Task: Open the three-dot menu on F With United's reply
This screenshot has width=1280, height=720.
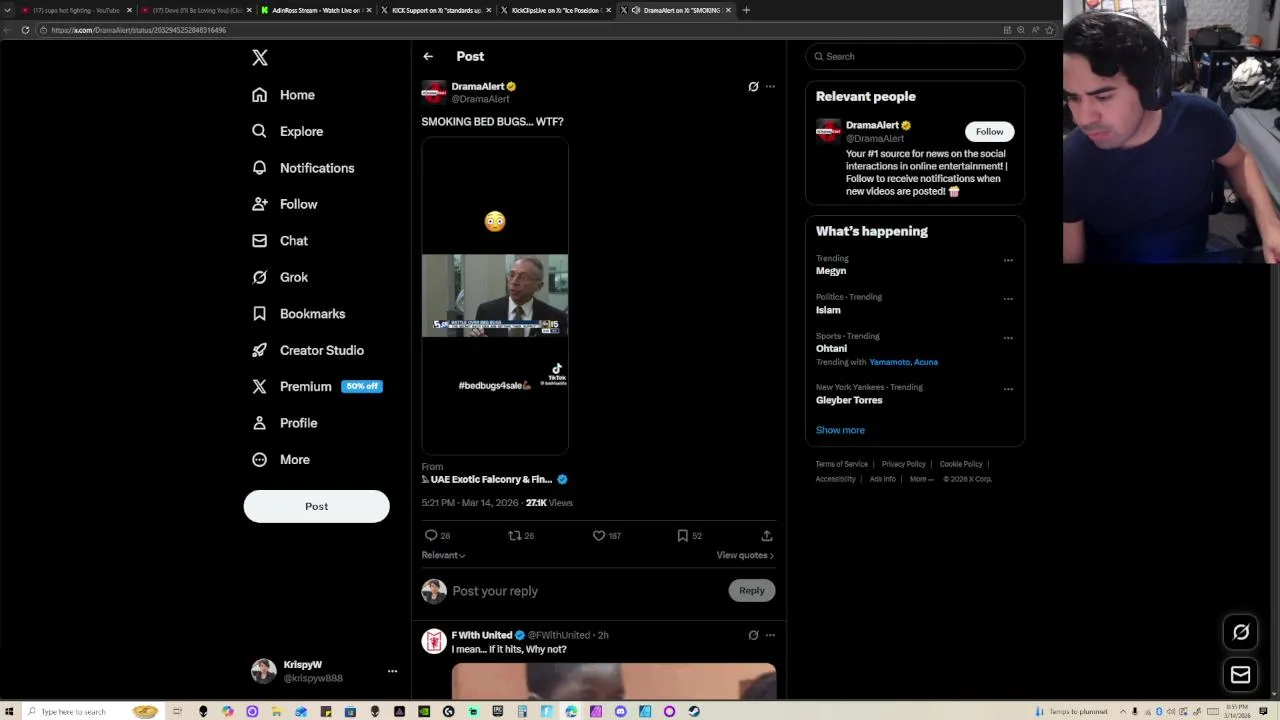Action: pyautogui.click(x=770, y=635)
